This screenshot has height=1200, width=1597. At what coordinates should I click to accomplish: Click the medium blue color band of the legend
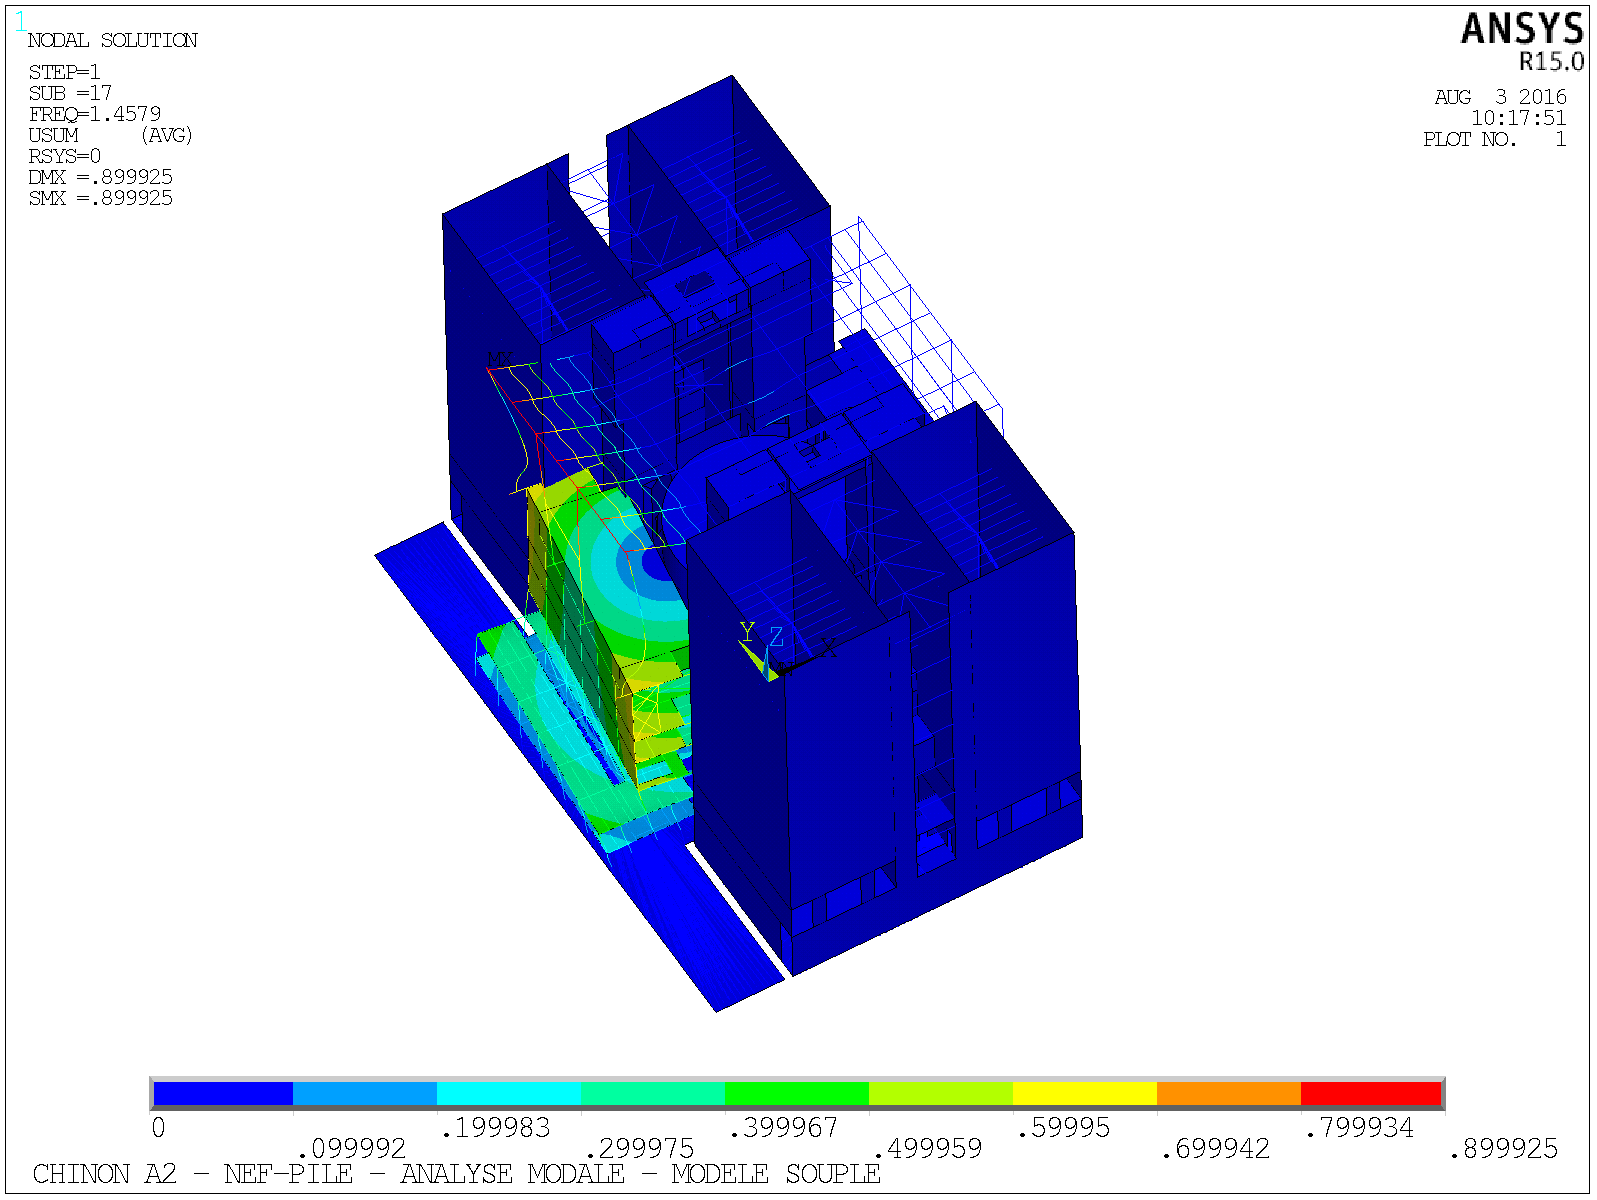click(x=365, y=1094)
